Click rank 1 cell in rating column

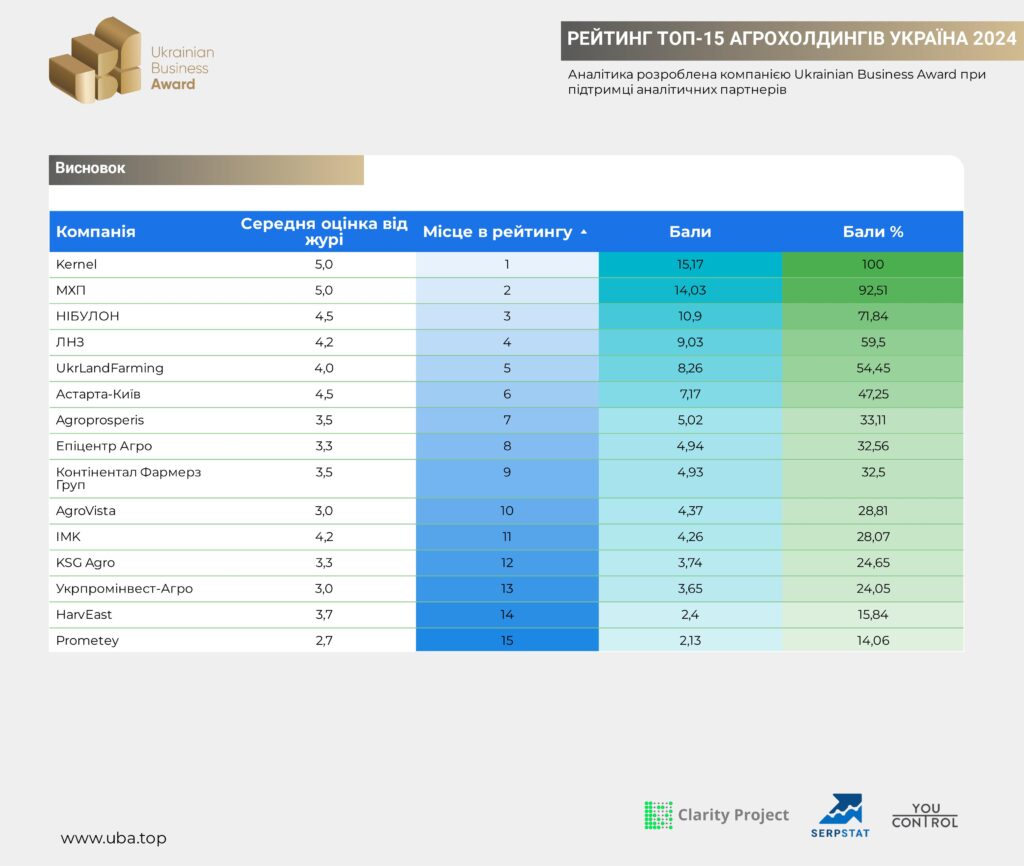tap(507, 265)
